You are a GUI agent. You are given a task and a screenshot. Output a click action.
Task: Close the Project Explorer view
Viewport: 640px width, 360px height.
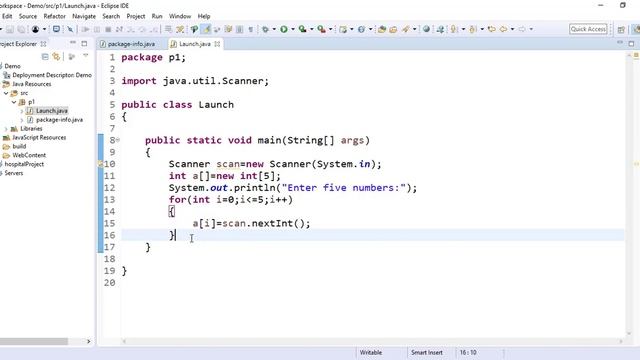(x=43, y=44)
